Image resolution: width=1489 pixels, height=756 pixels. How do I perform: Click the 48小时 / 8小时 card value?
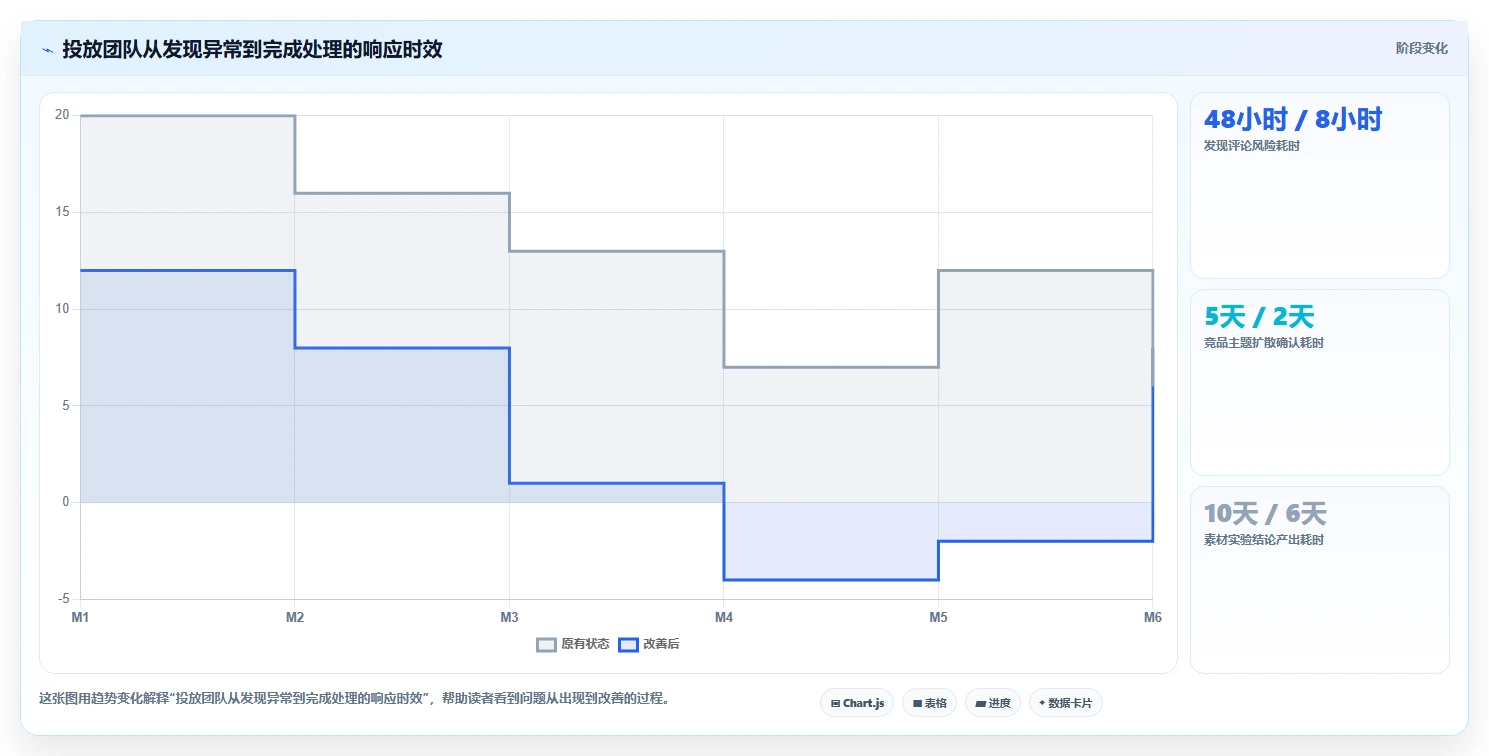pos(1293,120)
